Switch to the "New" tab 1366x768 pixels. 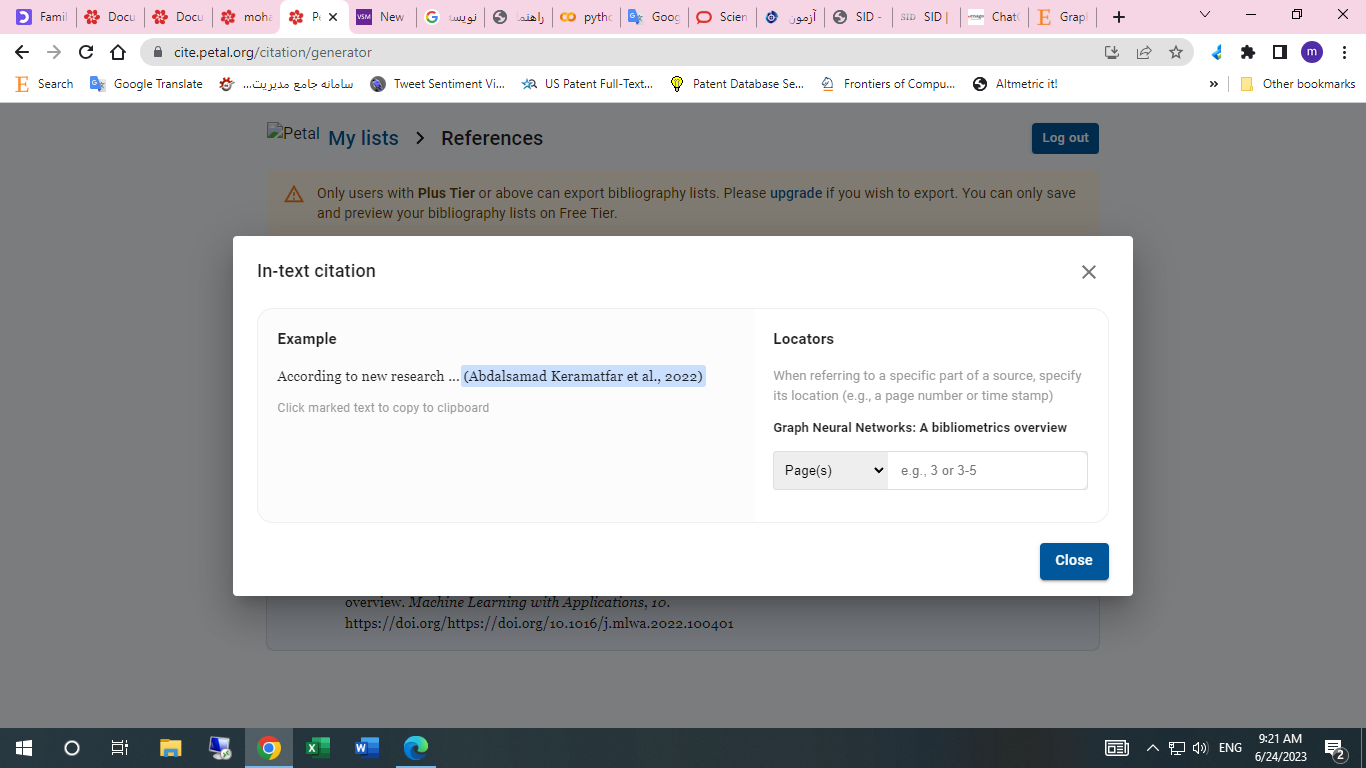(382, 17)
